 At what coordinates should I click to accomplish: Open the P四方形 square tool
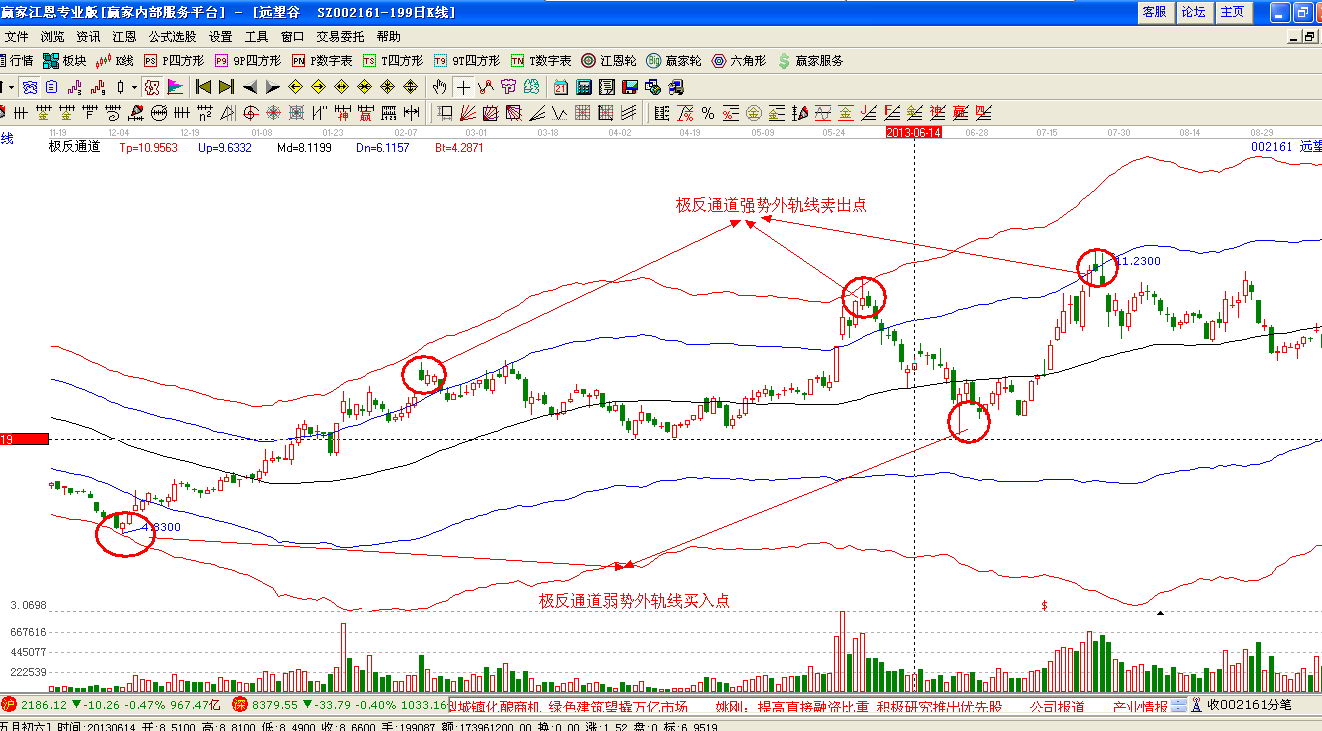tap(173, 61)
